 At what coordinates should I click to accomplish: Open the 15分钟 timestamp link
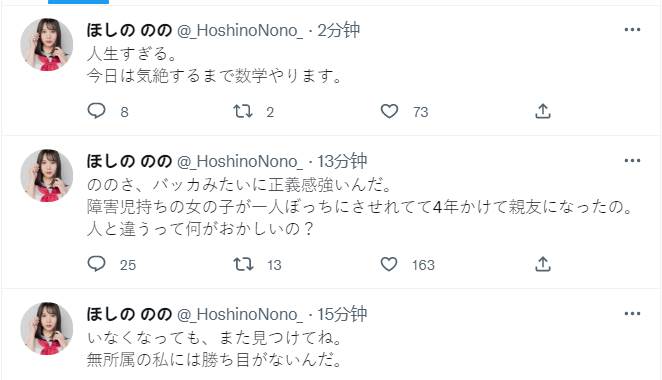tap(342, 314)
